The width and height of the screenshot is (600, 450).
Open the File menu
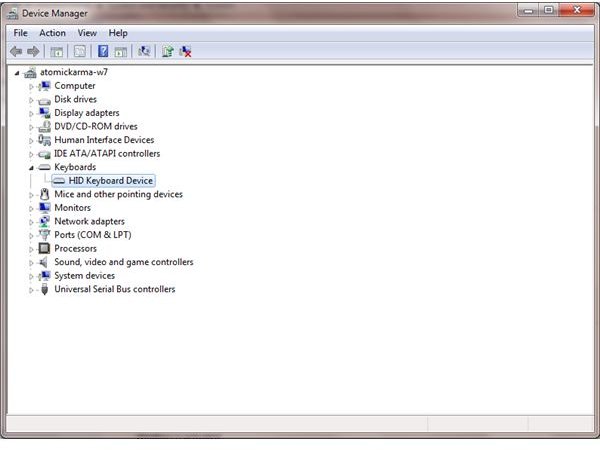coord(20,33)
